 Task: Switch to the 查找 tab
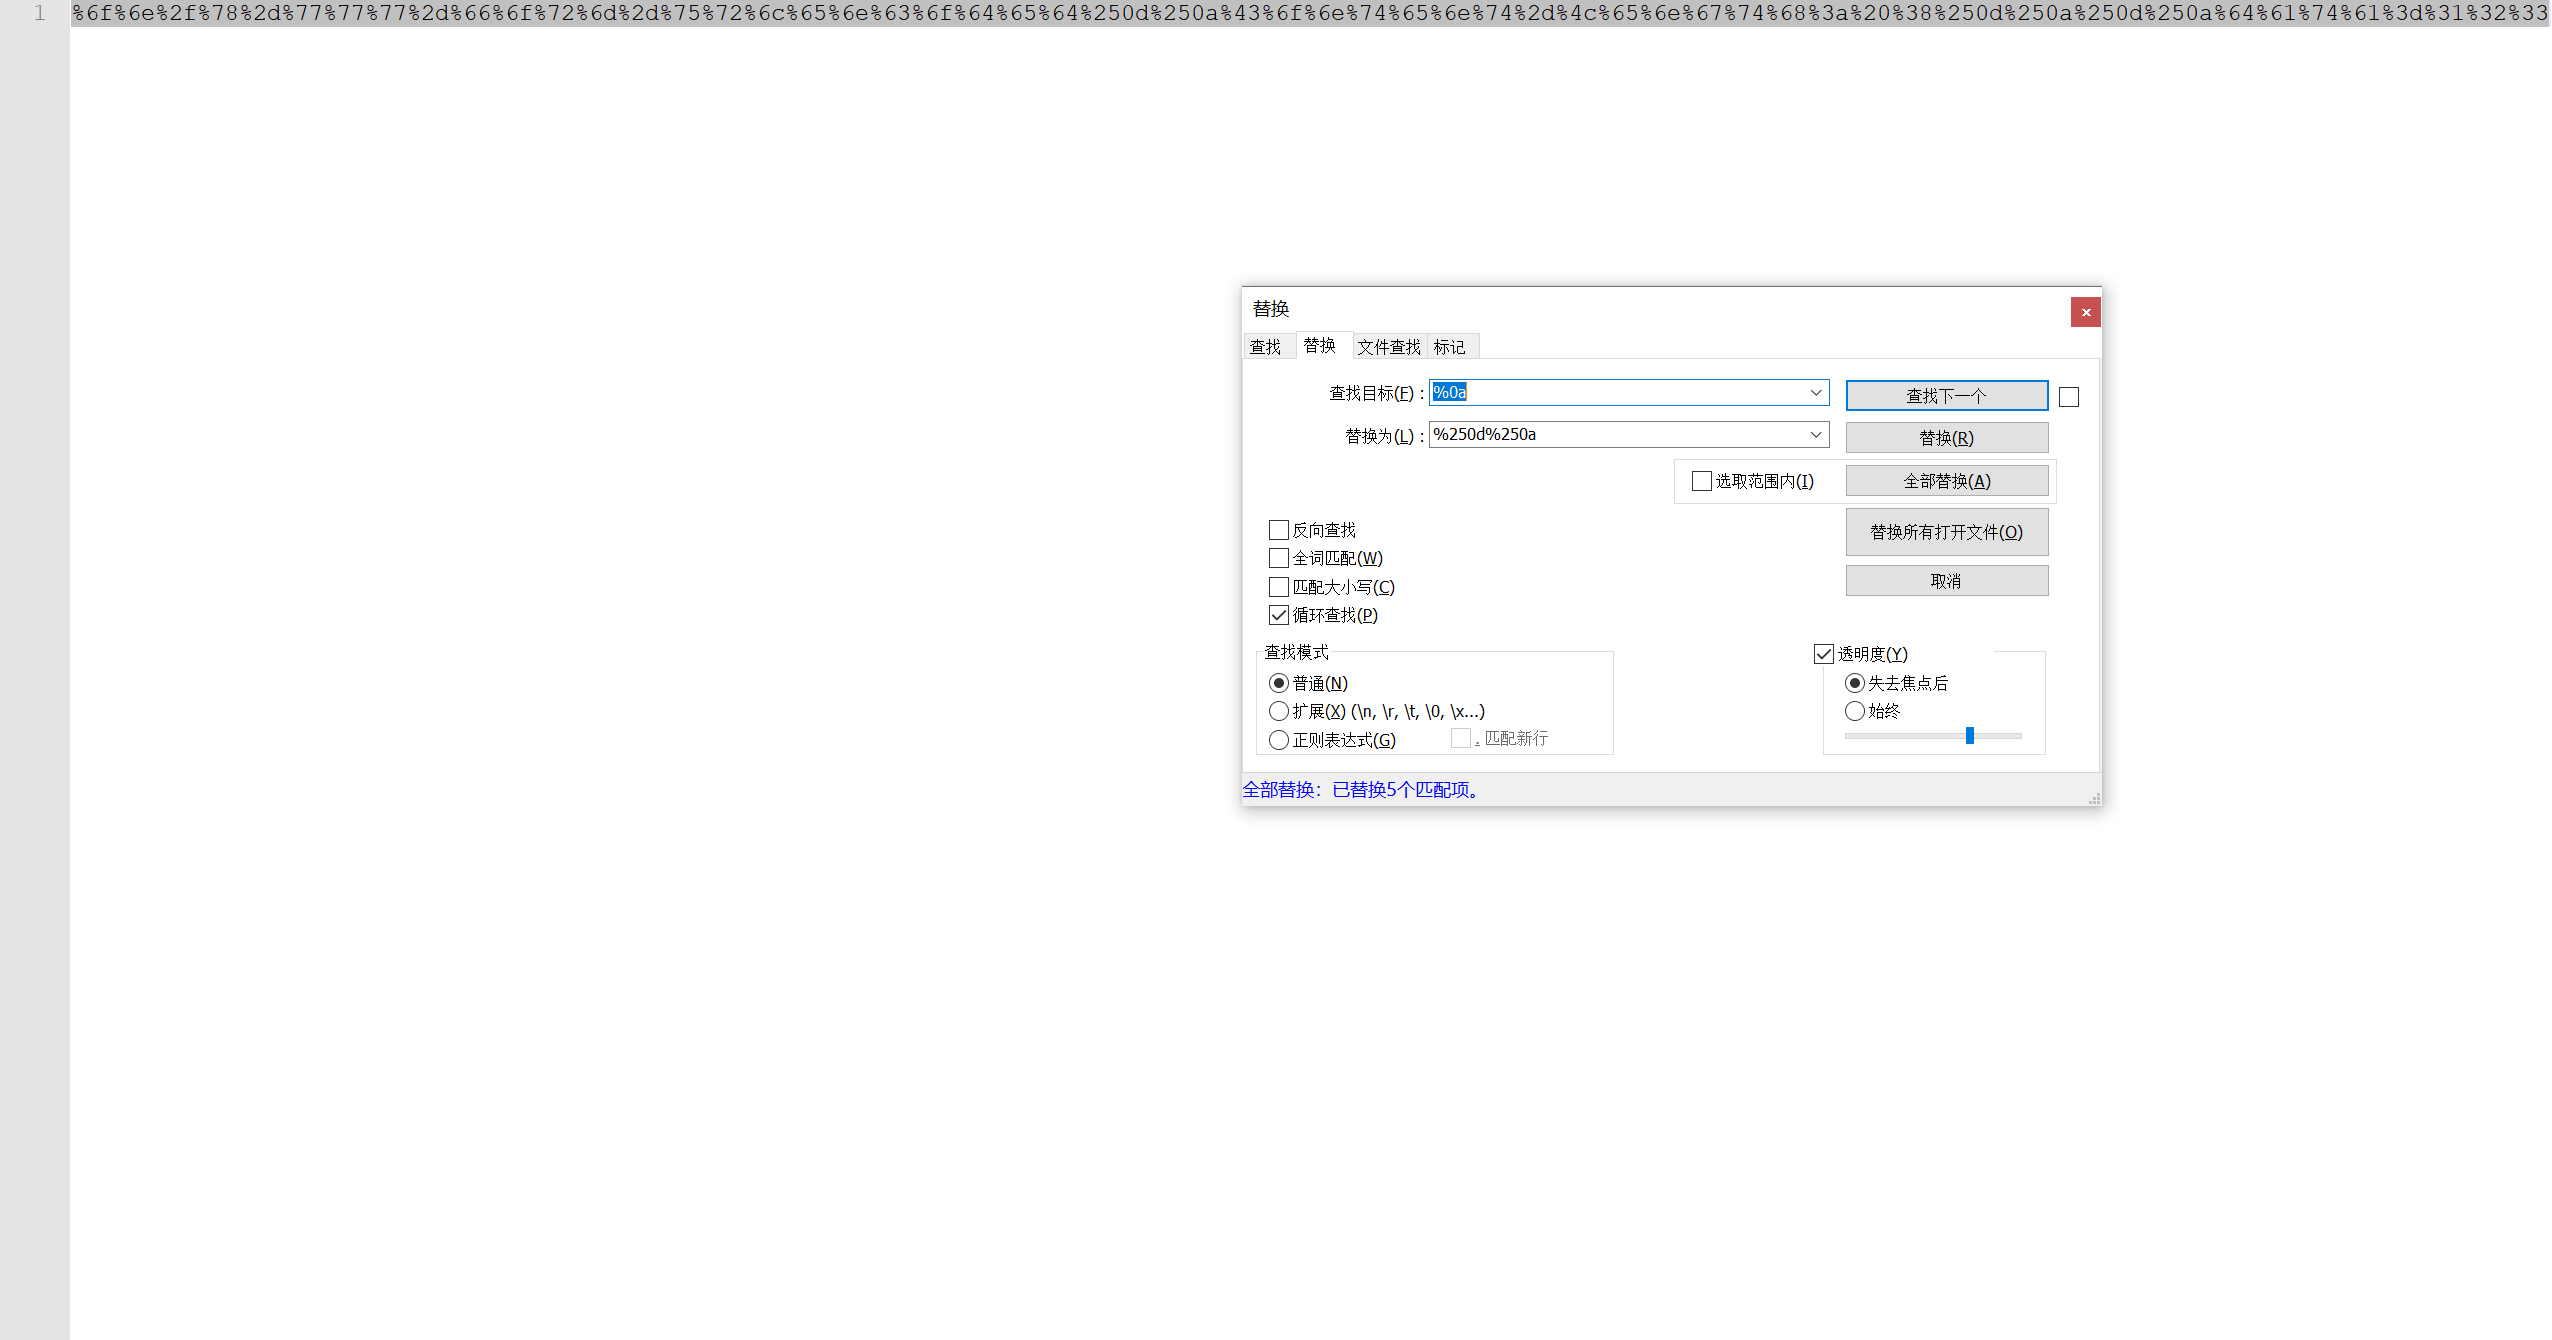click(x=1265, y=347)
